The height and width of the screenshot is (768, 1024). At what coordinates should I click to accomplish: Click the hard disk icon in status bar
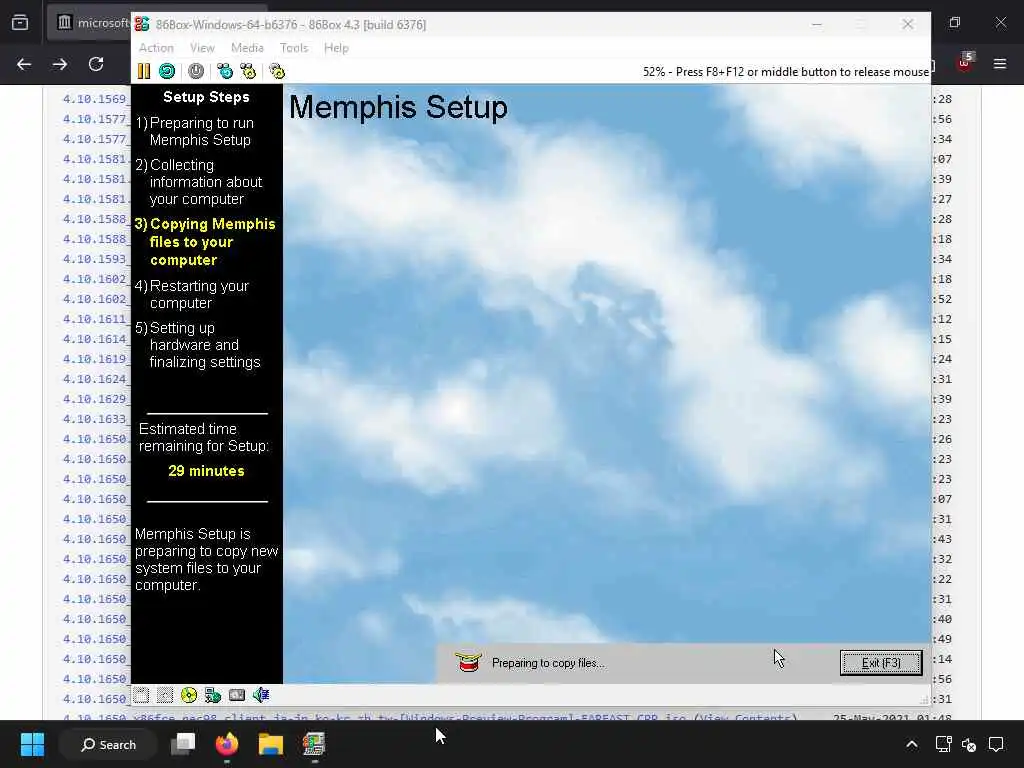click(x=237, y=696)
